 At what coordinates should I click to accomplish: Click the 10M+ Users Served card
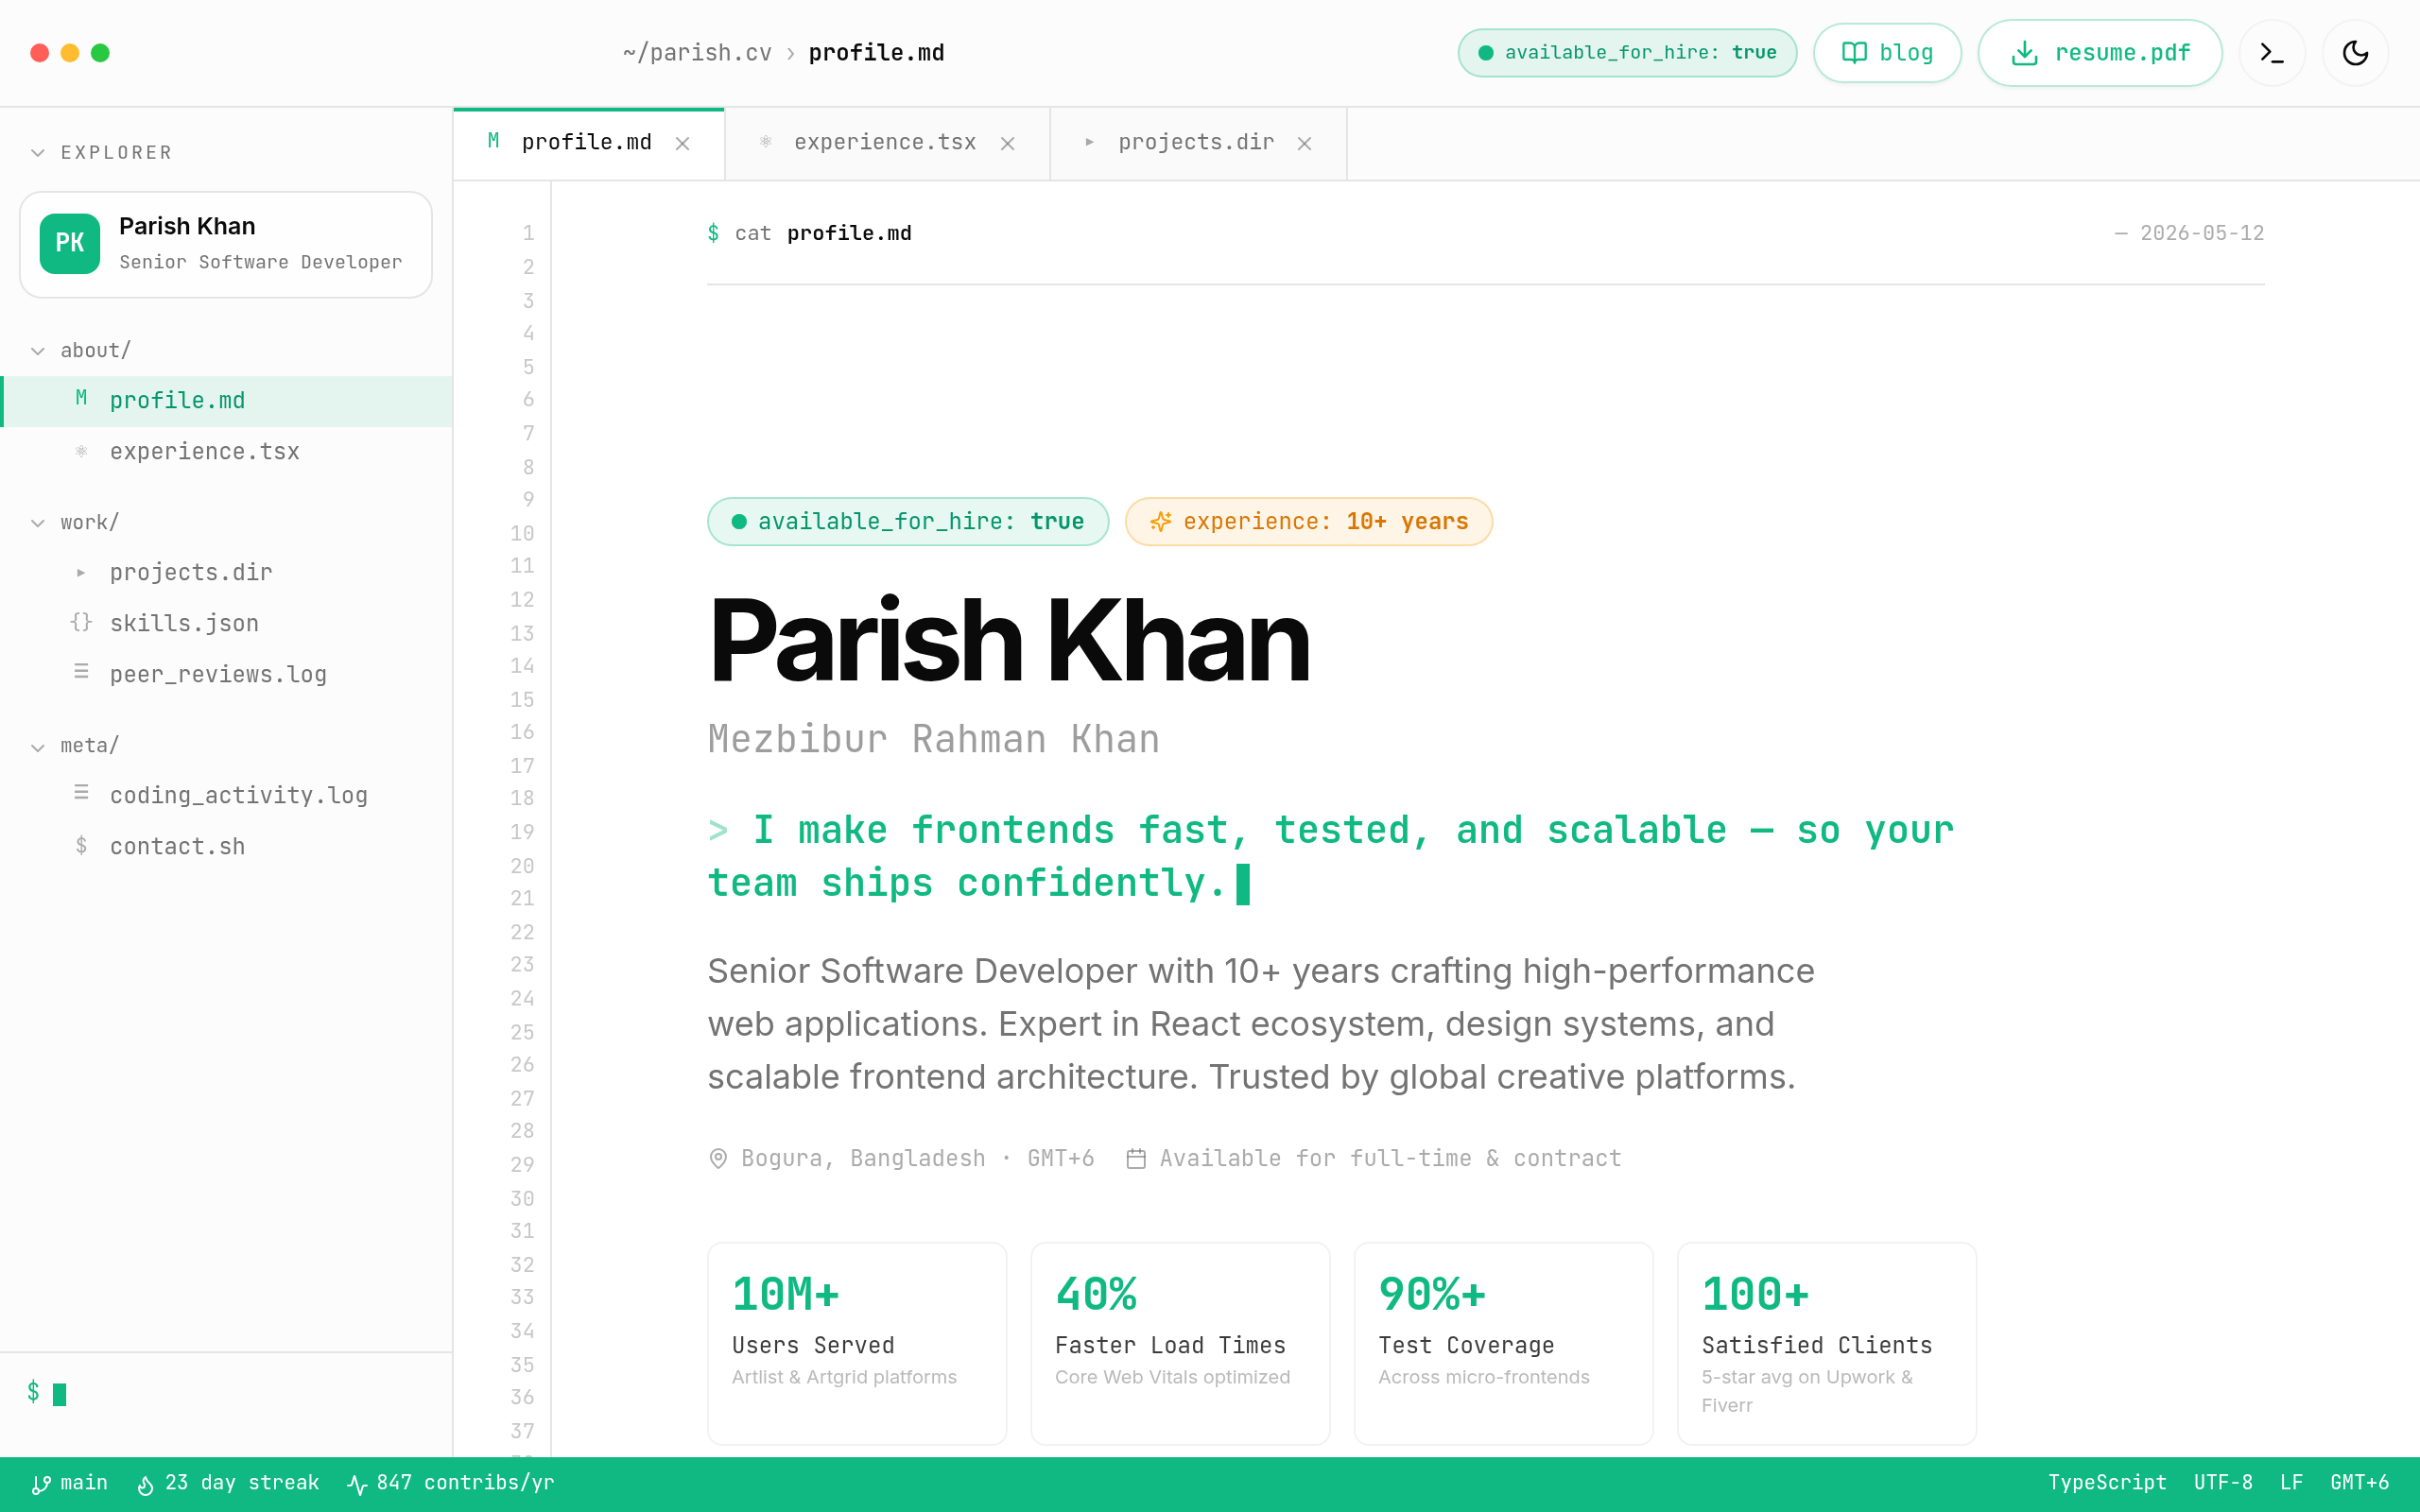coord(857,1344)
